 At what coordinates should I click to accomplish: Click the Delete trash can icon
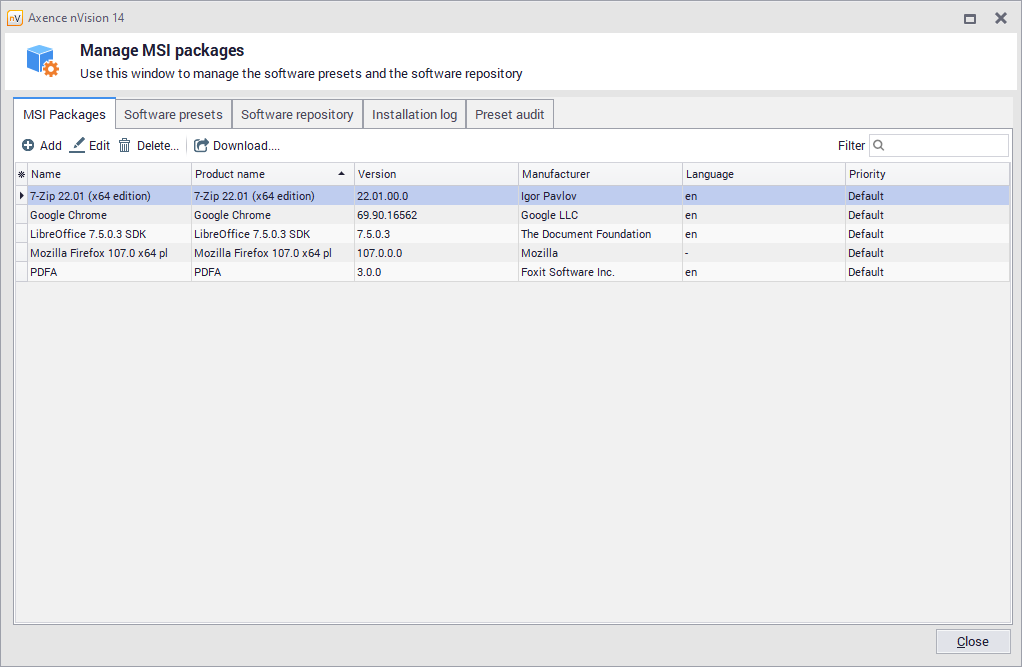[125, 146]
